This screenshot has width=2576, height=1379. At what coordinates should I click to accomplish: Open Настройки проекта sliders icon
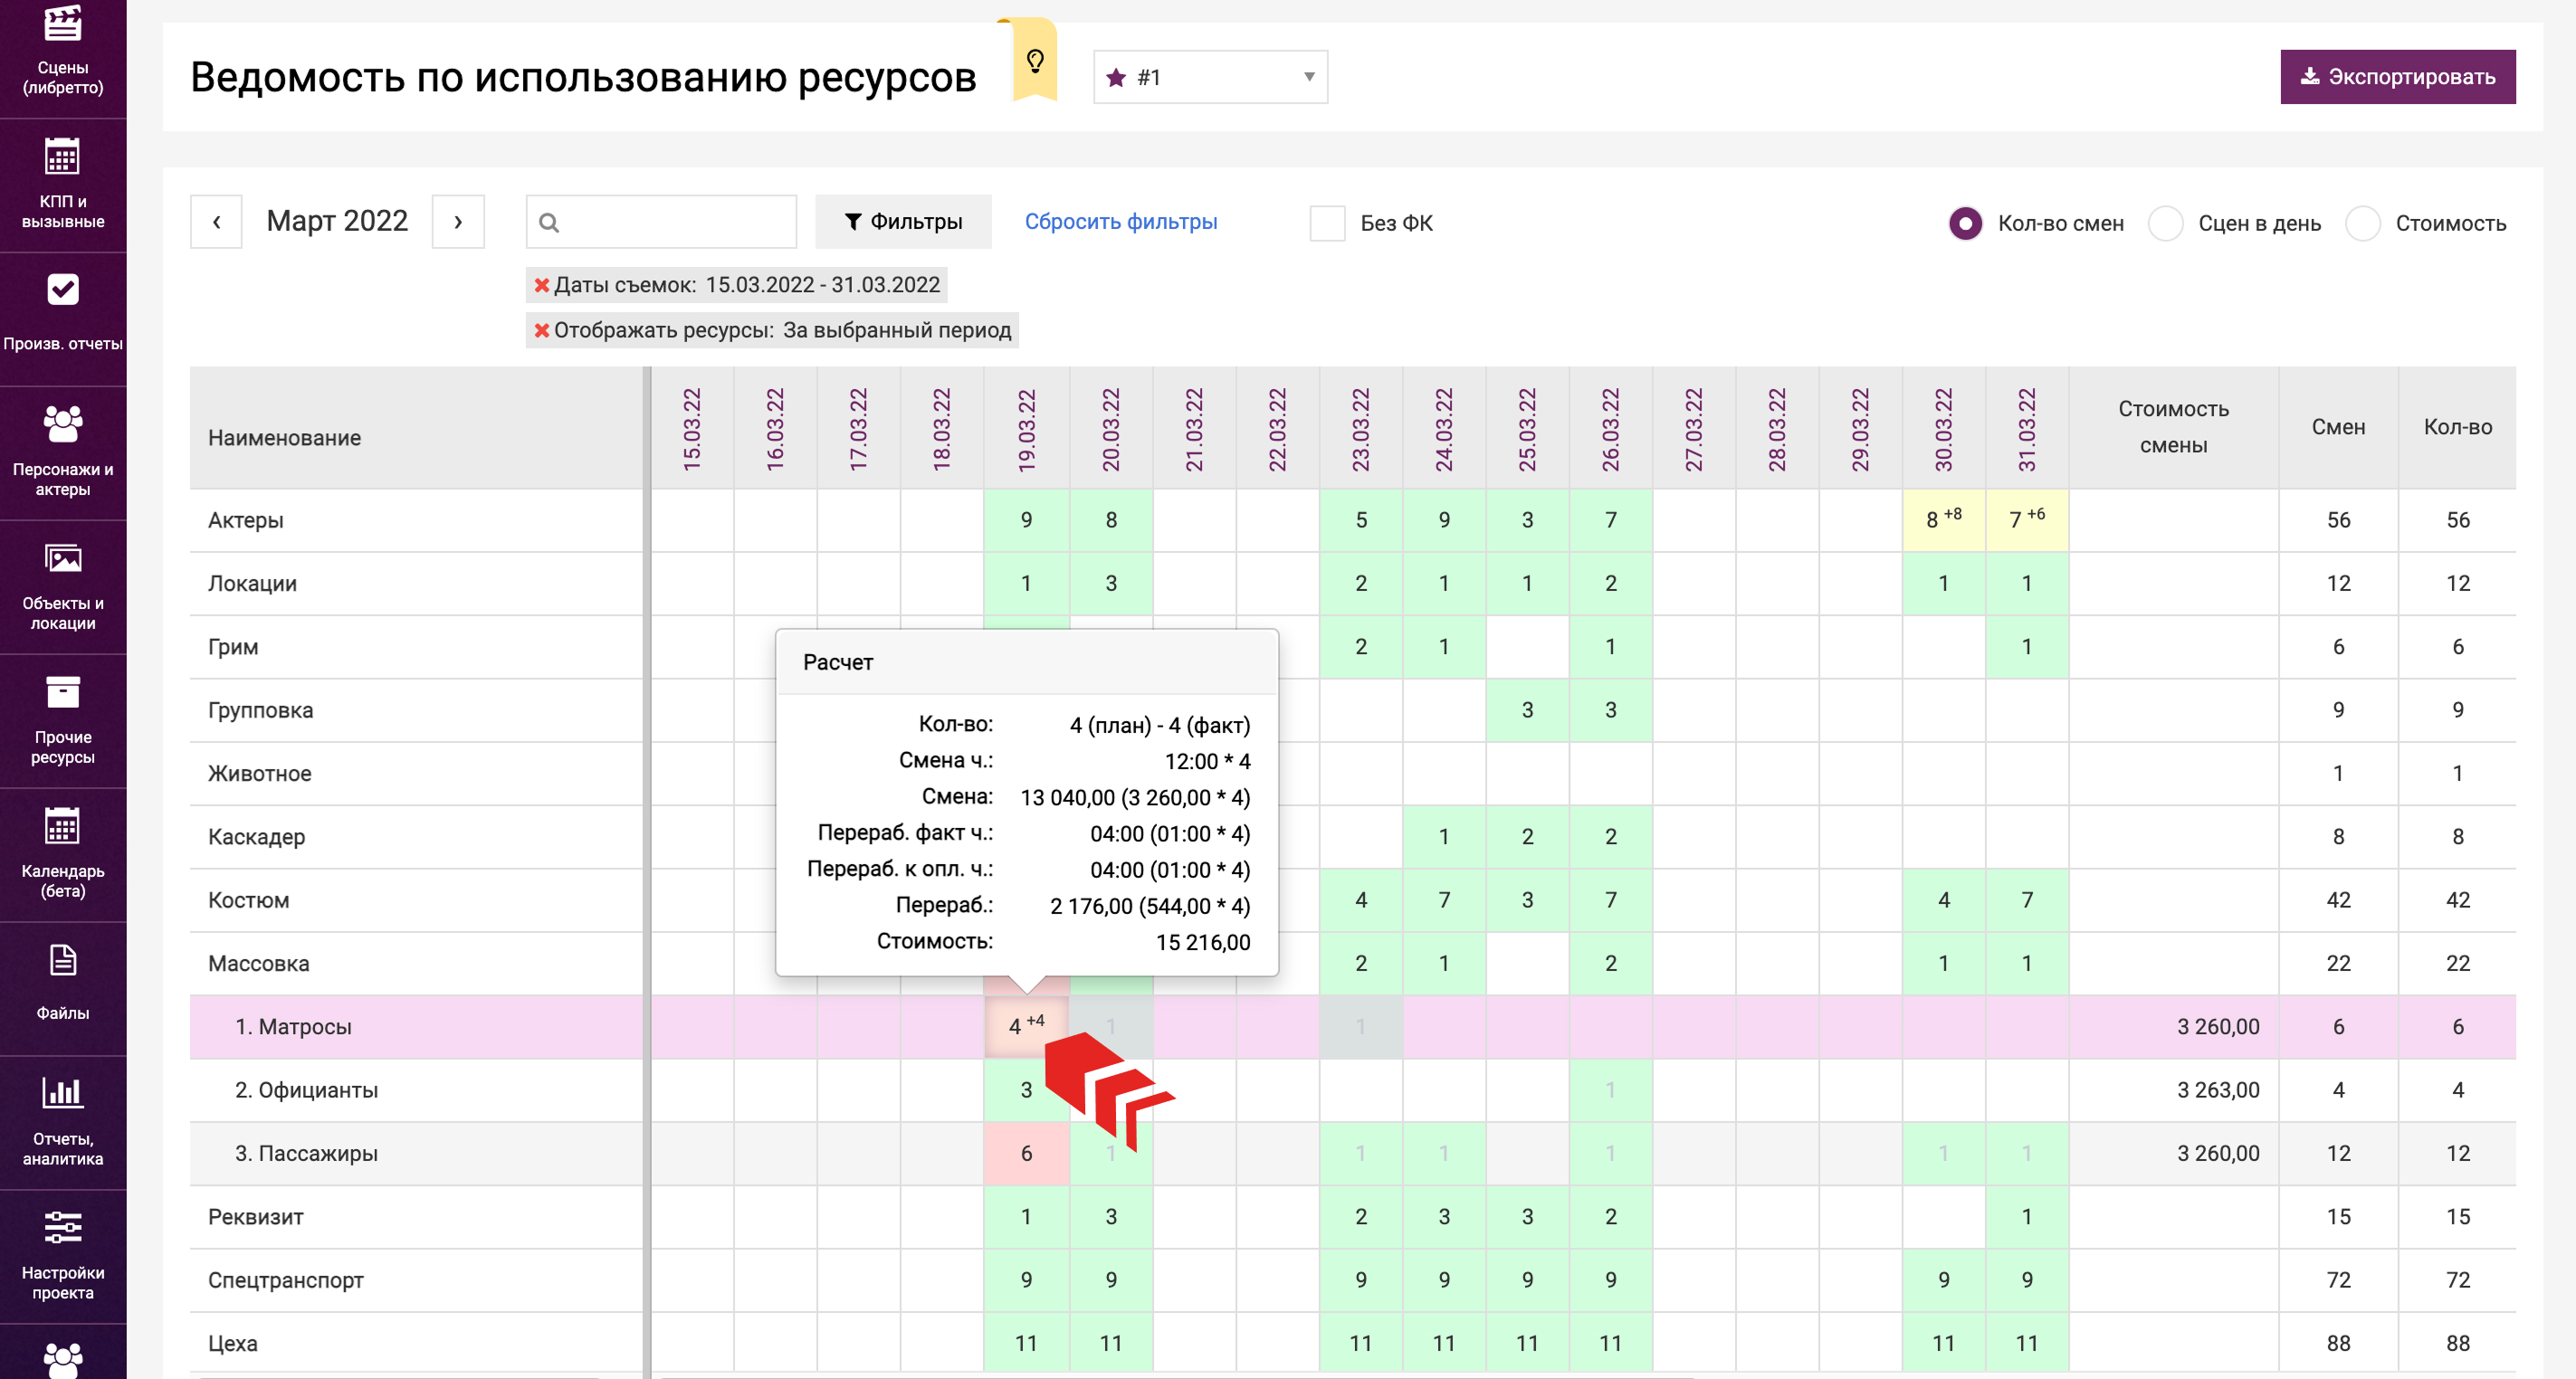click(x=62, y=1227)
